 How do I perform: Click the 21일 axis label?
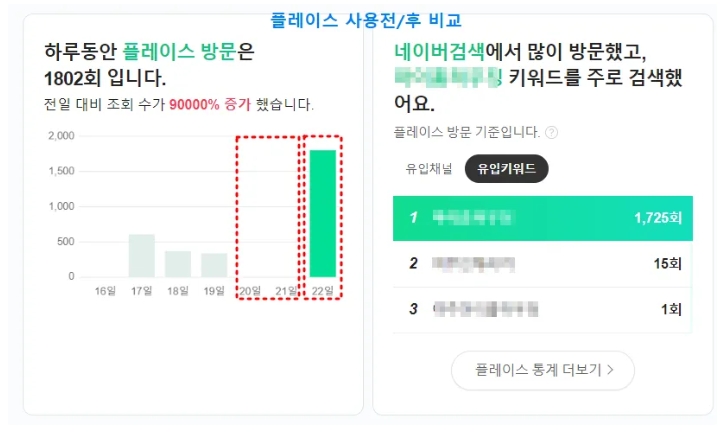click(x=286, y=291)
